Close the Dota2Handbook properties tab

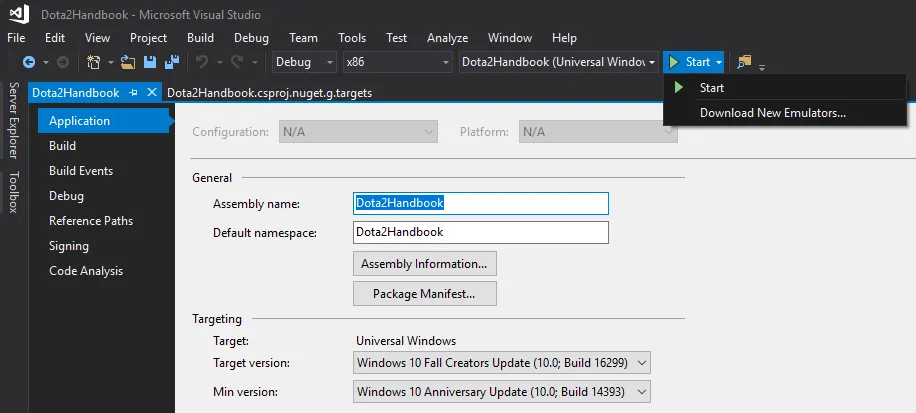[152, 92]
